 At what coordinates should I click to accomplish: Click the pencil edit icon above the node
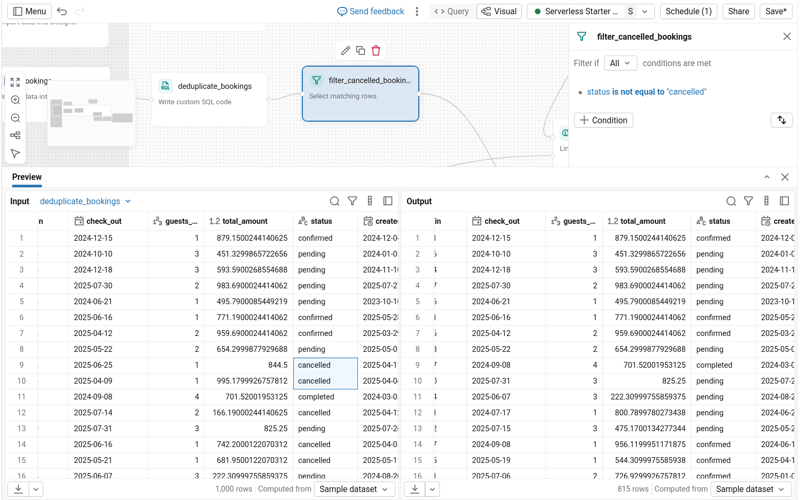point(345,51)
